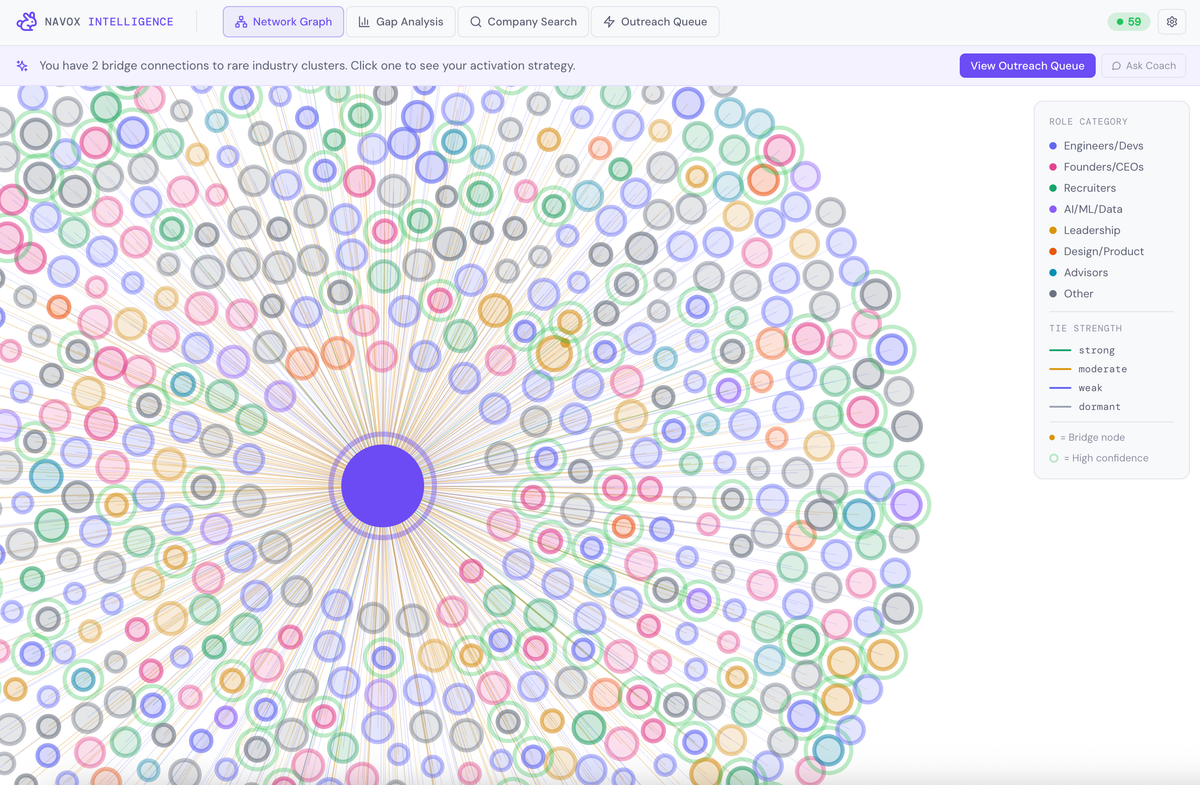
Task: Toggle the Founders/CEOs legend entry
Action: point(1103,167)
